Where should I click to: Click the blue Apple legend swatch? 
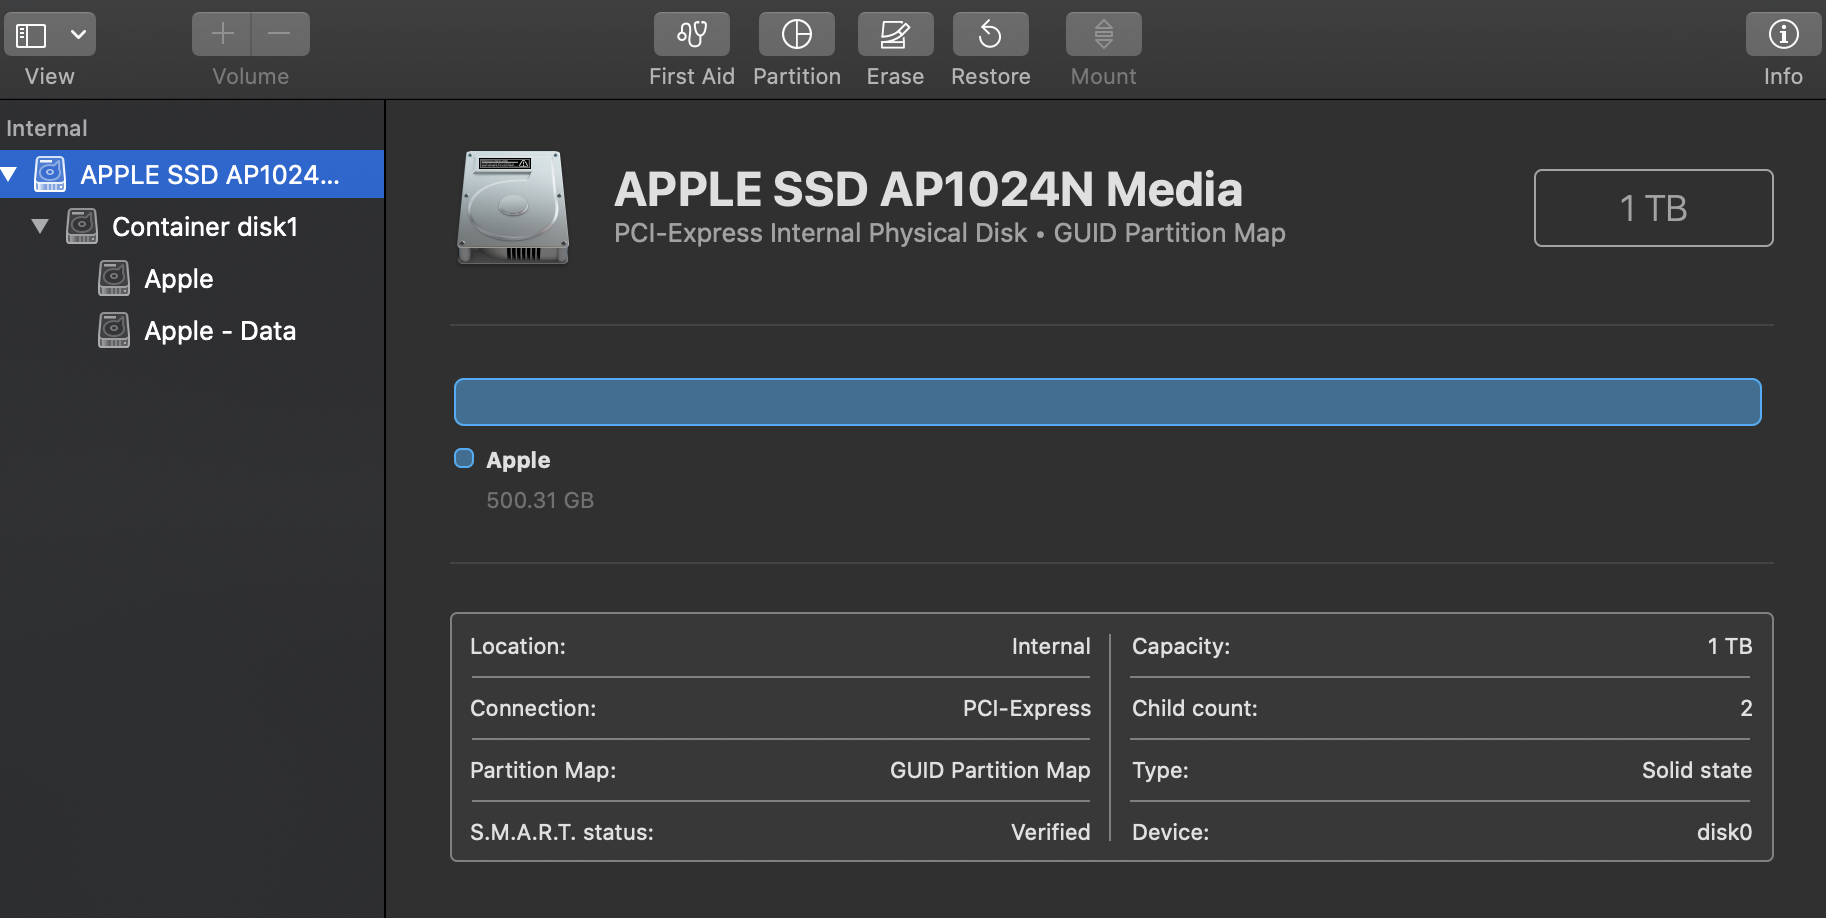click(464, 458)
